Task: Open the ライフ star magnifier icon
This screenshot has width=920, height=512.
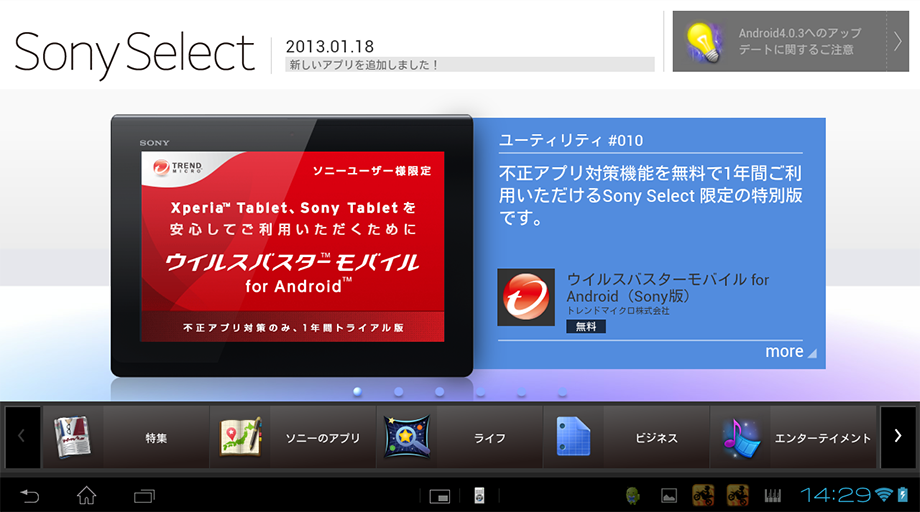Action: click(407, 436)
